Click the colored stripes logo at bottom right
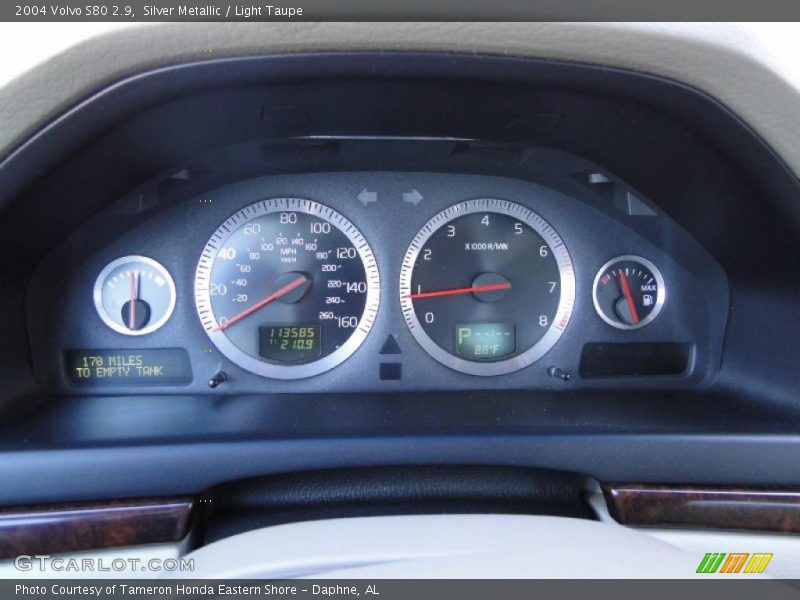Screen dimensions: 800x600 pos(734,563)
